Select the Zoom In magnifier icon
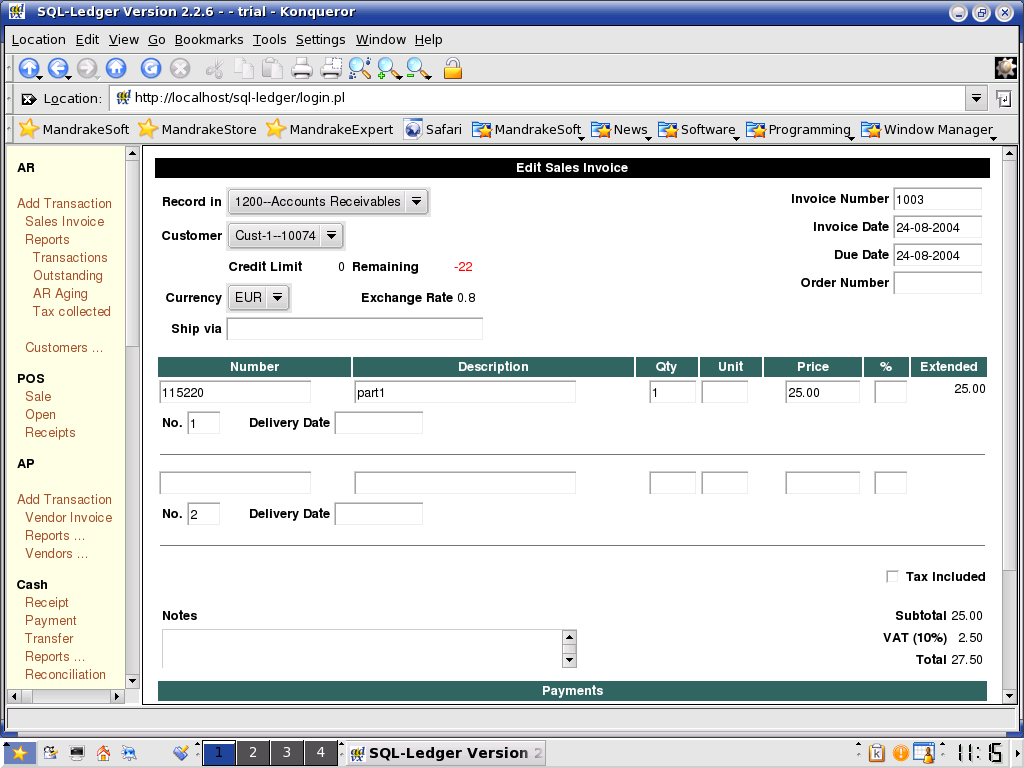The width and height of the screenshot is (1024, 768). (389, 68)
